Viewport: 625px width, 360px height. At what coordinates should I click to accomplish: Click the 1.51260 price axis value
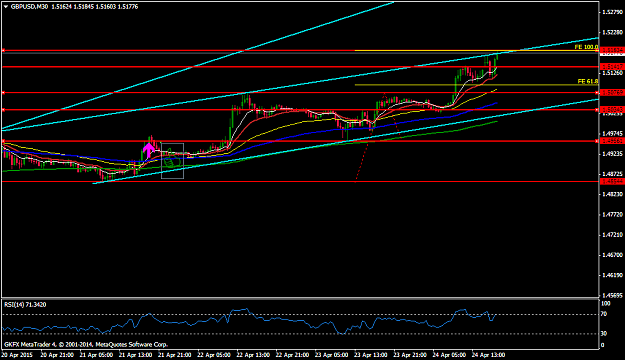click(x=613, y=73)
